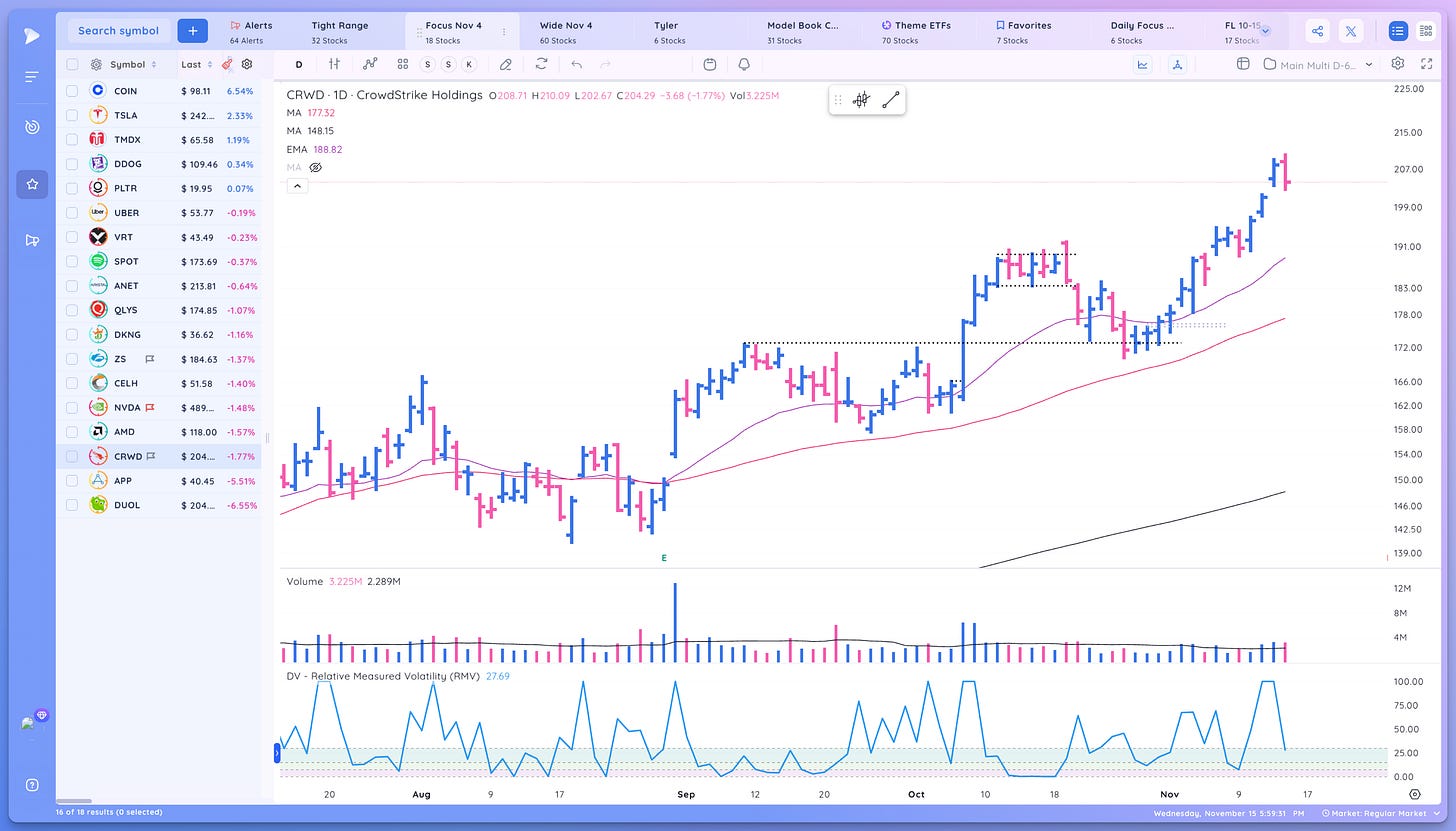Select the PLTR watchlist row
The height and width of the screenshot is (831, 1456).
[x=160, y=188]
